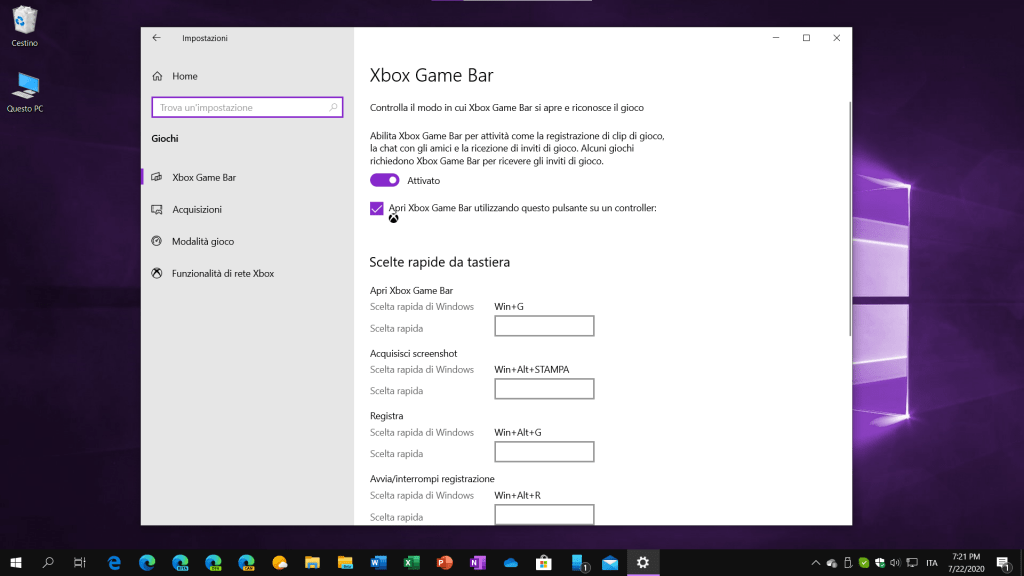Select Acquisizioni in the sidebar
This screenshot has width=1024, height=576.
tap(196, 209)
